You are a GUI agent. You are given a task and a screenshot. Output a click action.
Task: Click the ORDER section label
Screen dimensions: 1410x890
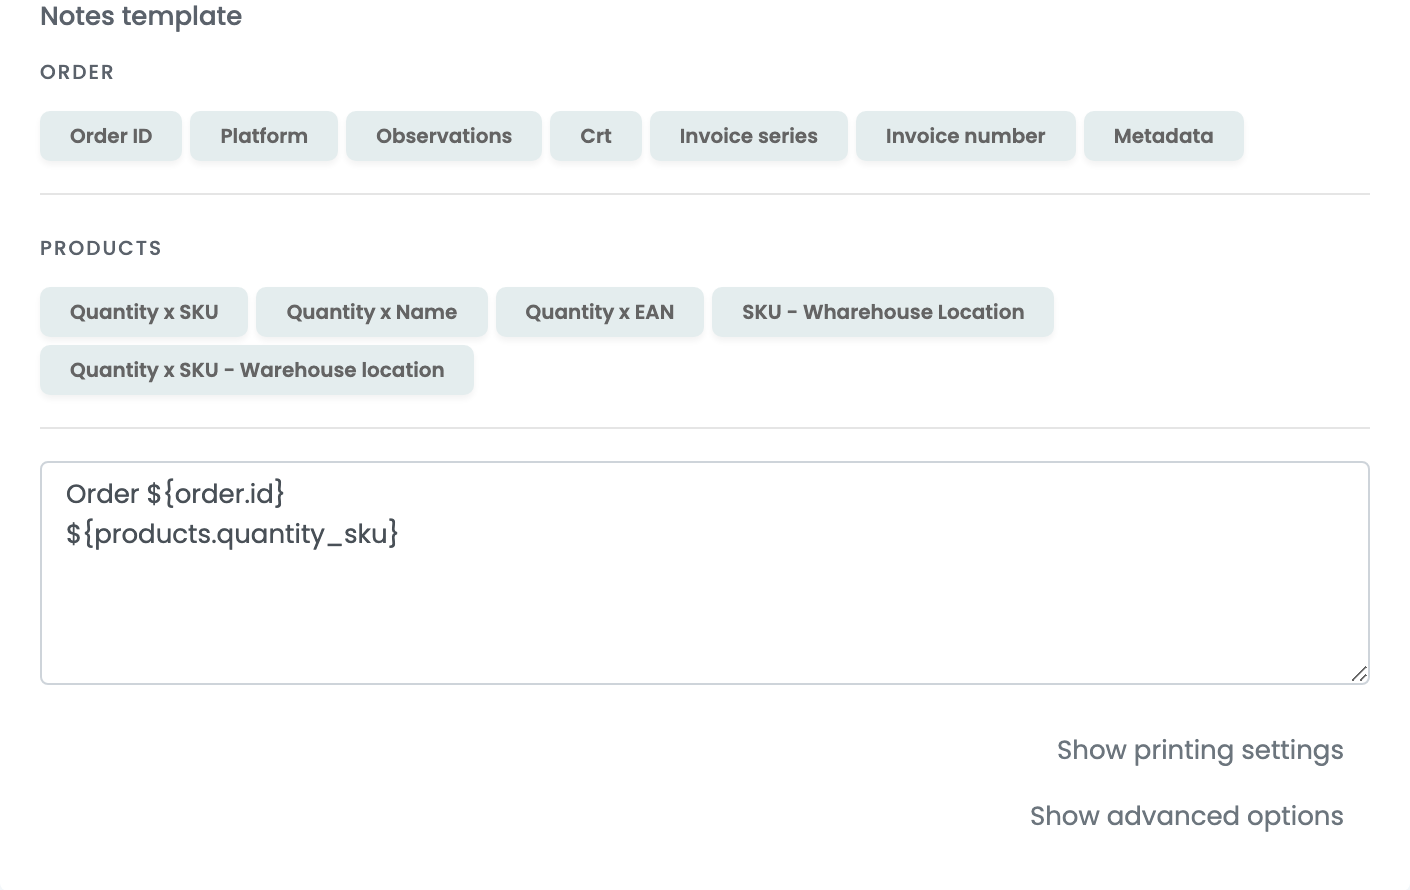click(x=77, y=72)
